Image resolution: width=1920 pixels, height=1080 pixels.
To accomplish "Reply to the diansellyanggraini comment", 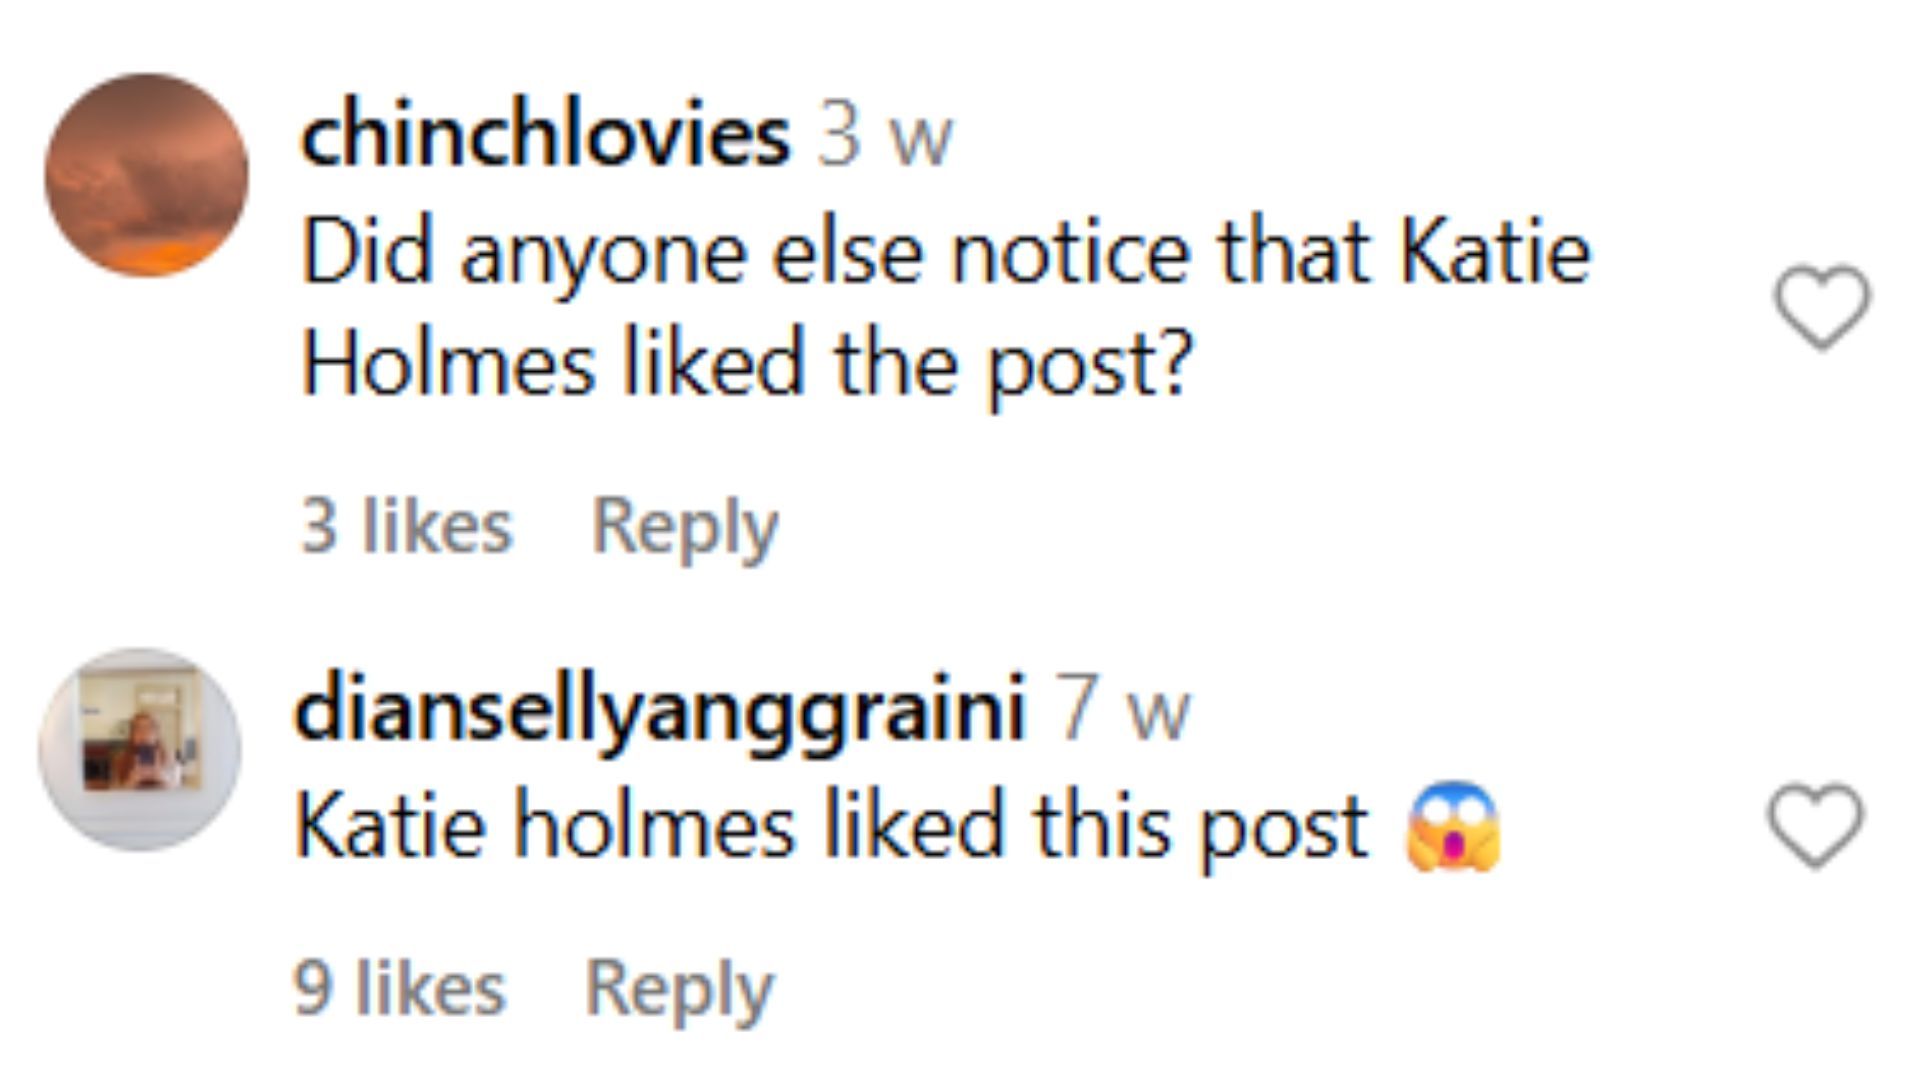I will tap(679, 988).
